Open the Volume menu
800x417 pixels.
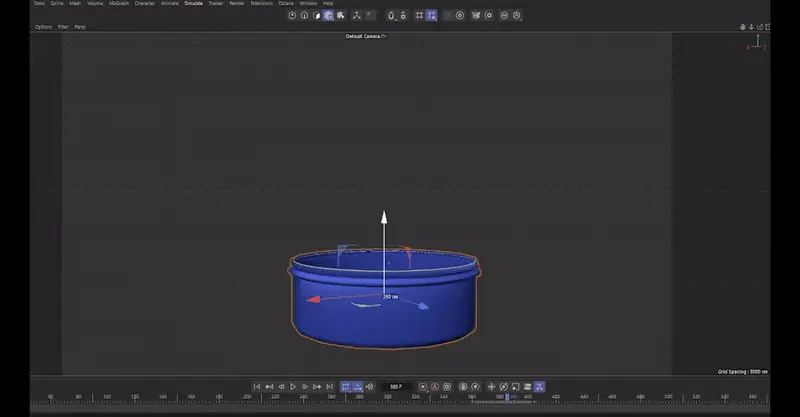point(95,3)
